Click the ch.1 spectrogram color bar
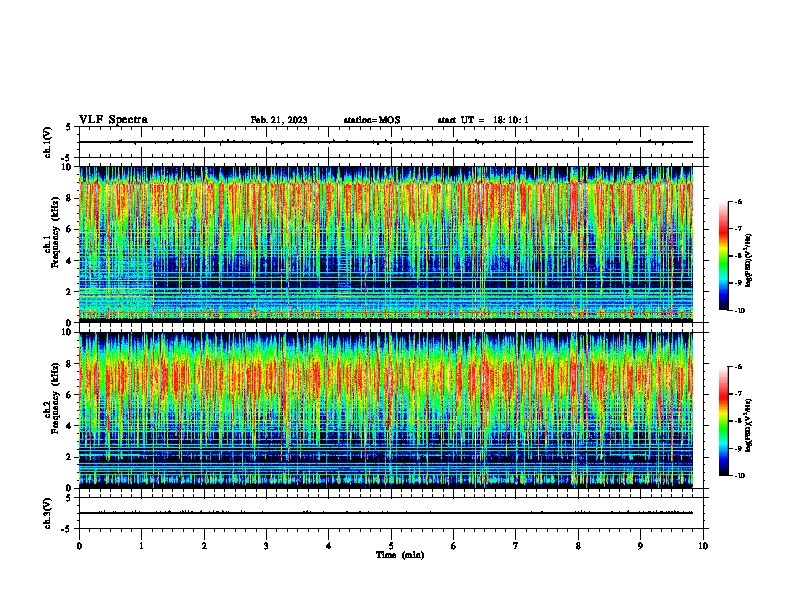Screen dimensions: 792x612 (x=723, y=256)
